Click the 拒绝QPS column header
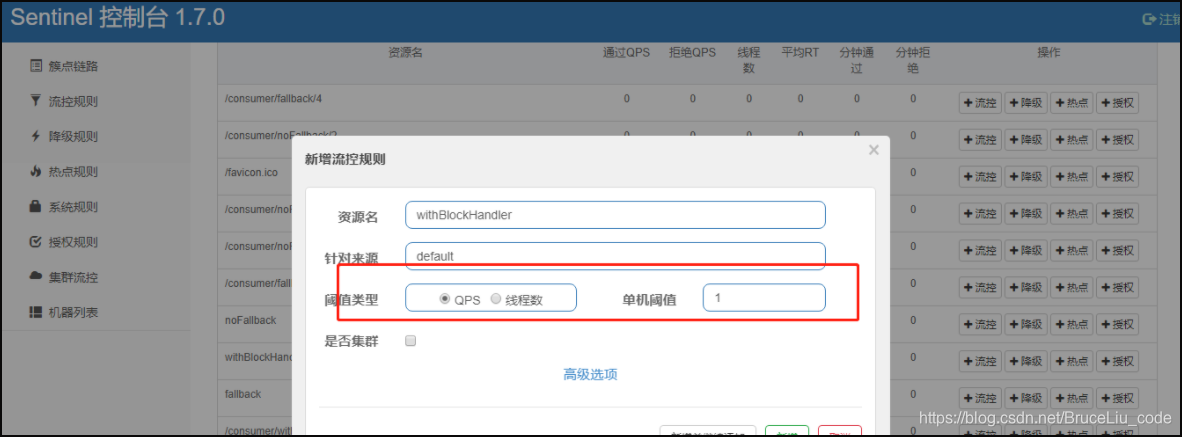Viewport: 1182px width, 437px height. coord(692,53)
